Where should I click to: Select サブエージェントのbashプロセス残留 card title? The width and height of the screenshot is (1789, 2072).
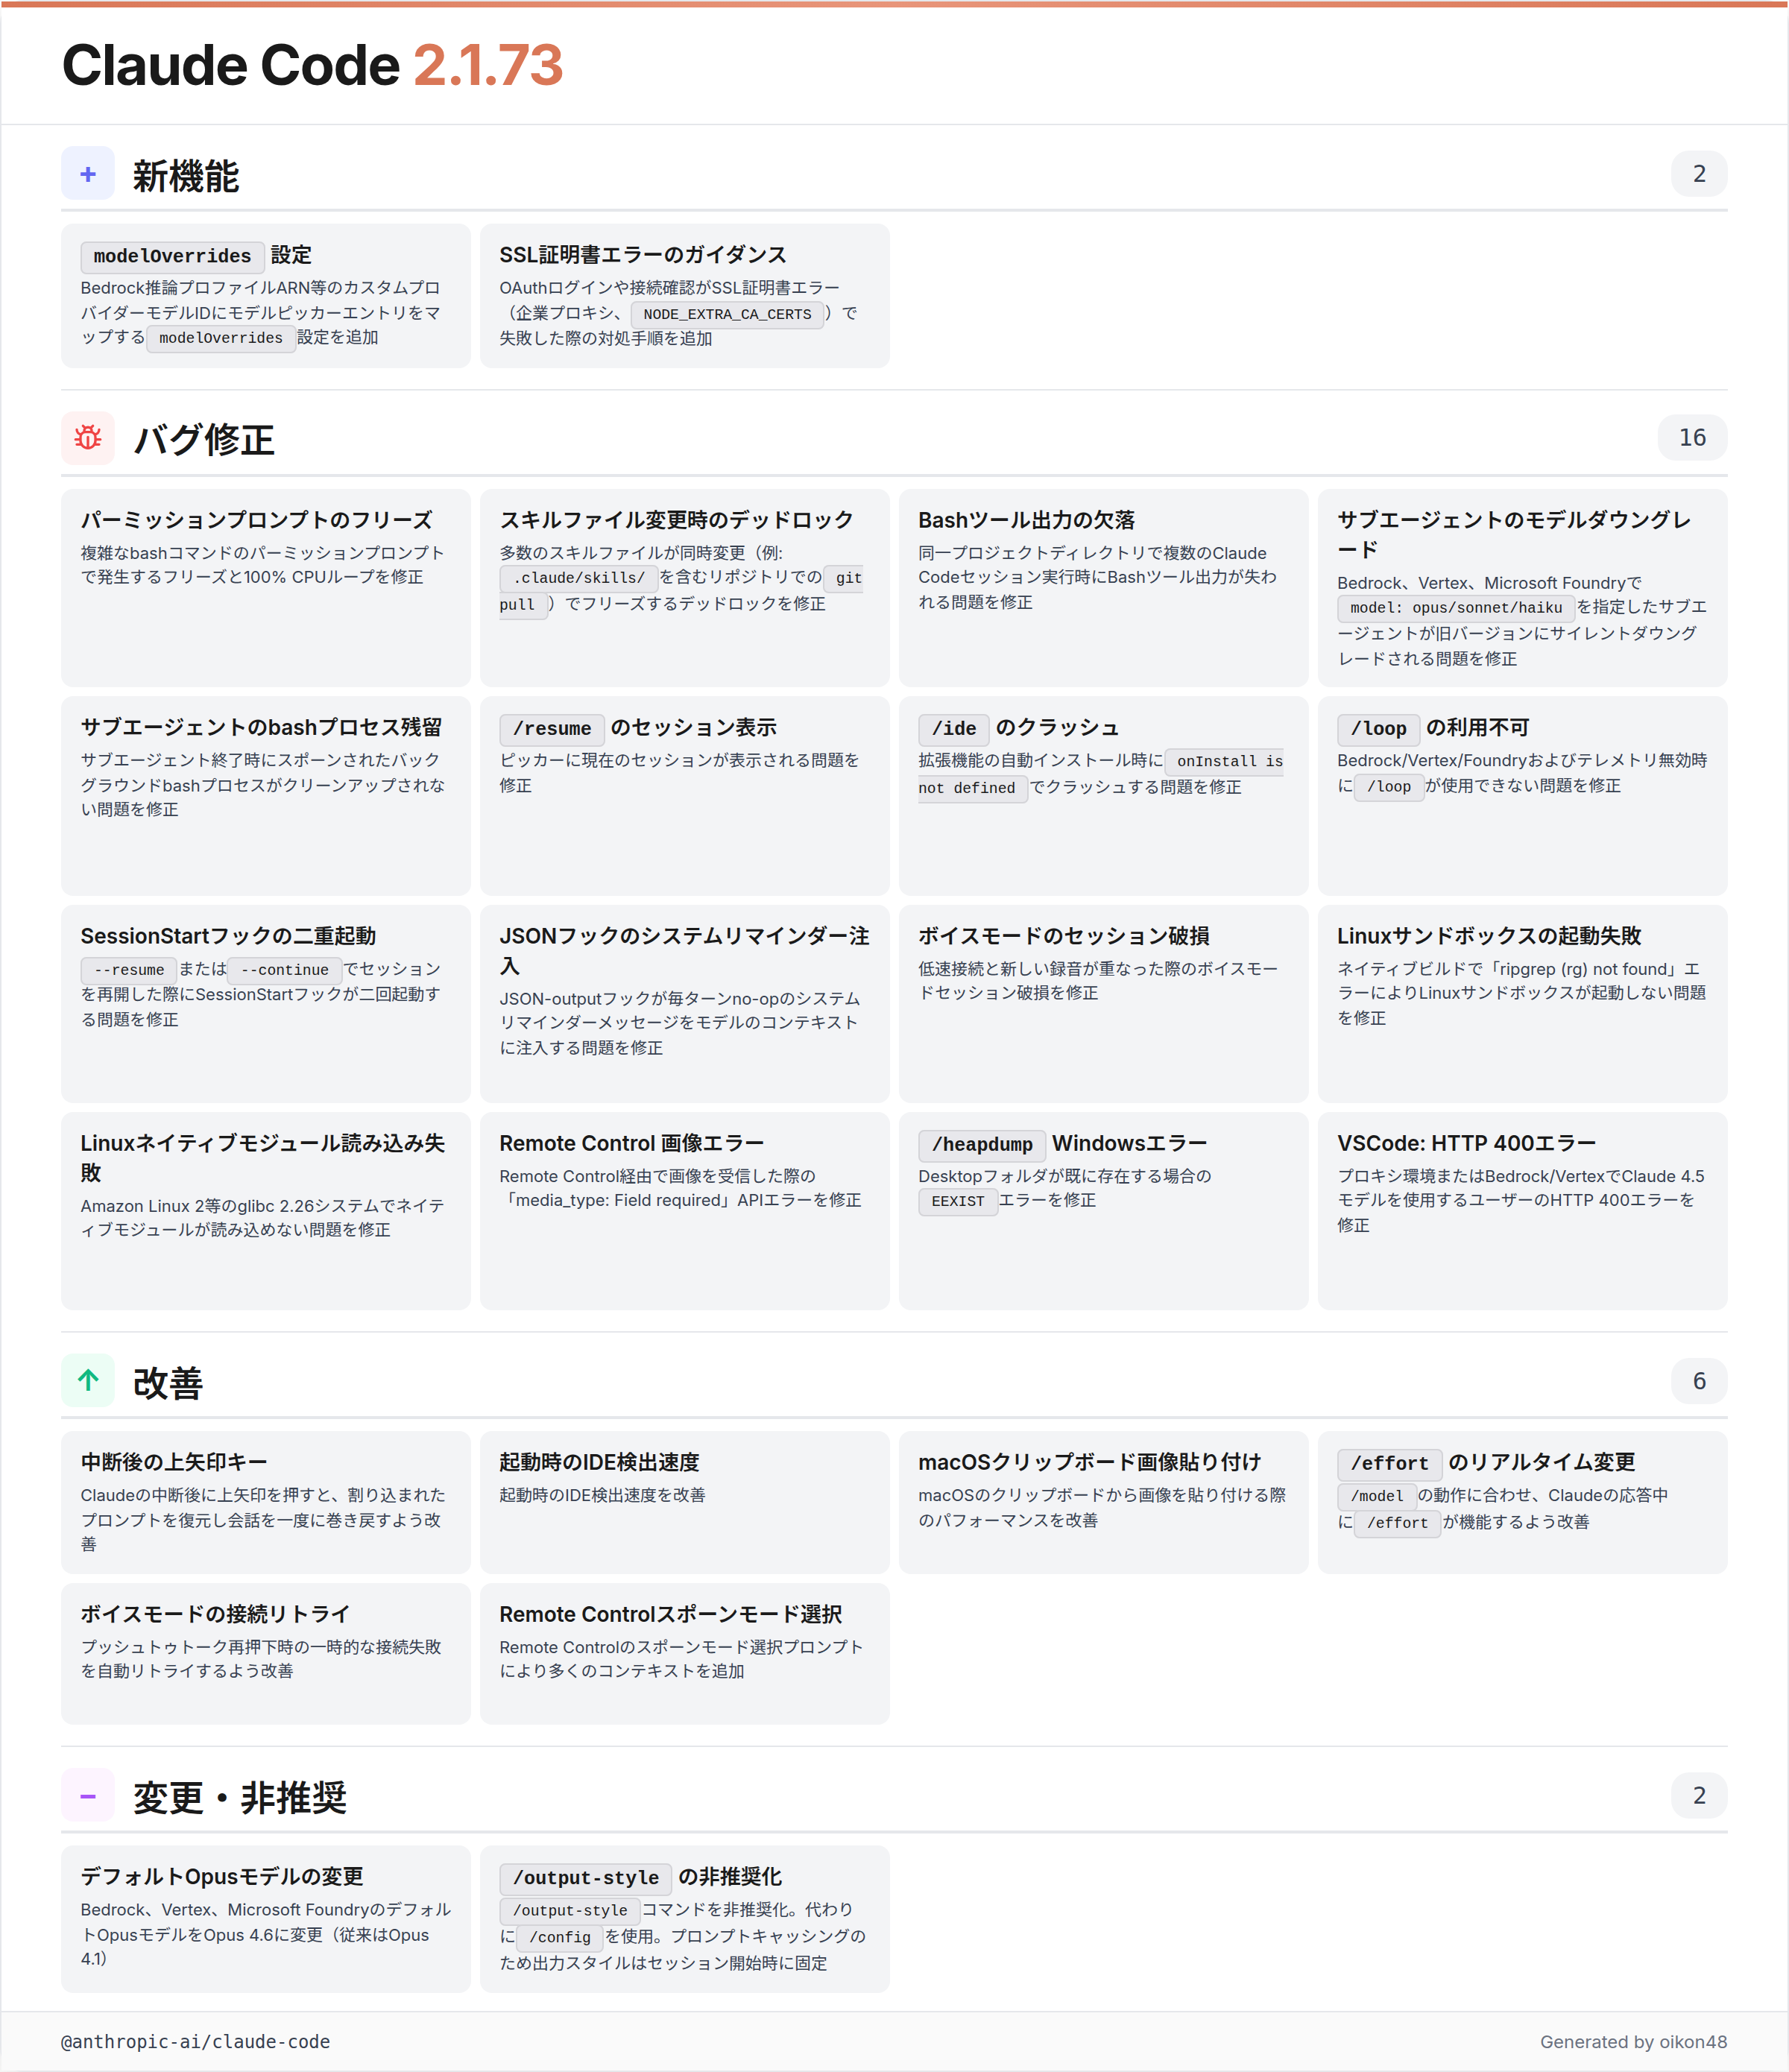click(261, 727)
